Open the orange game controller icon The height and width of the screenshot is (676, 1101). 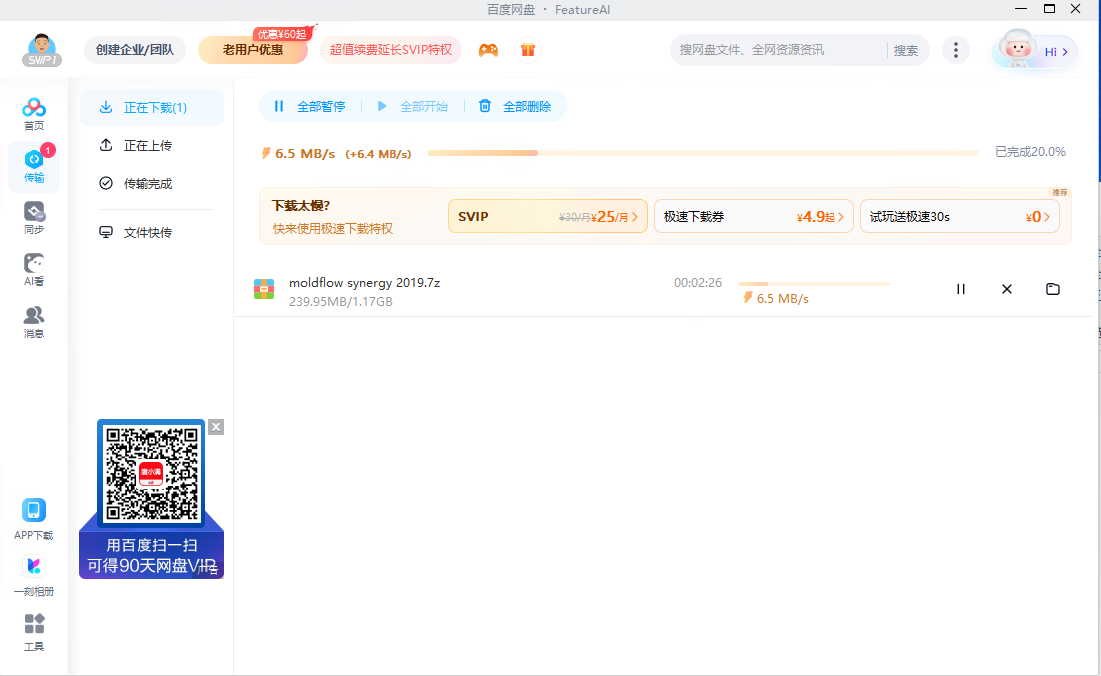coord(488,50)
